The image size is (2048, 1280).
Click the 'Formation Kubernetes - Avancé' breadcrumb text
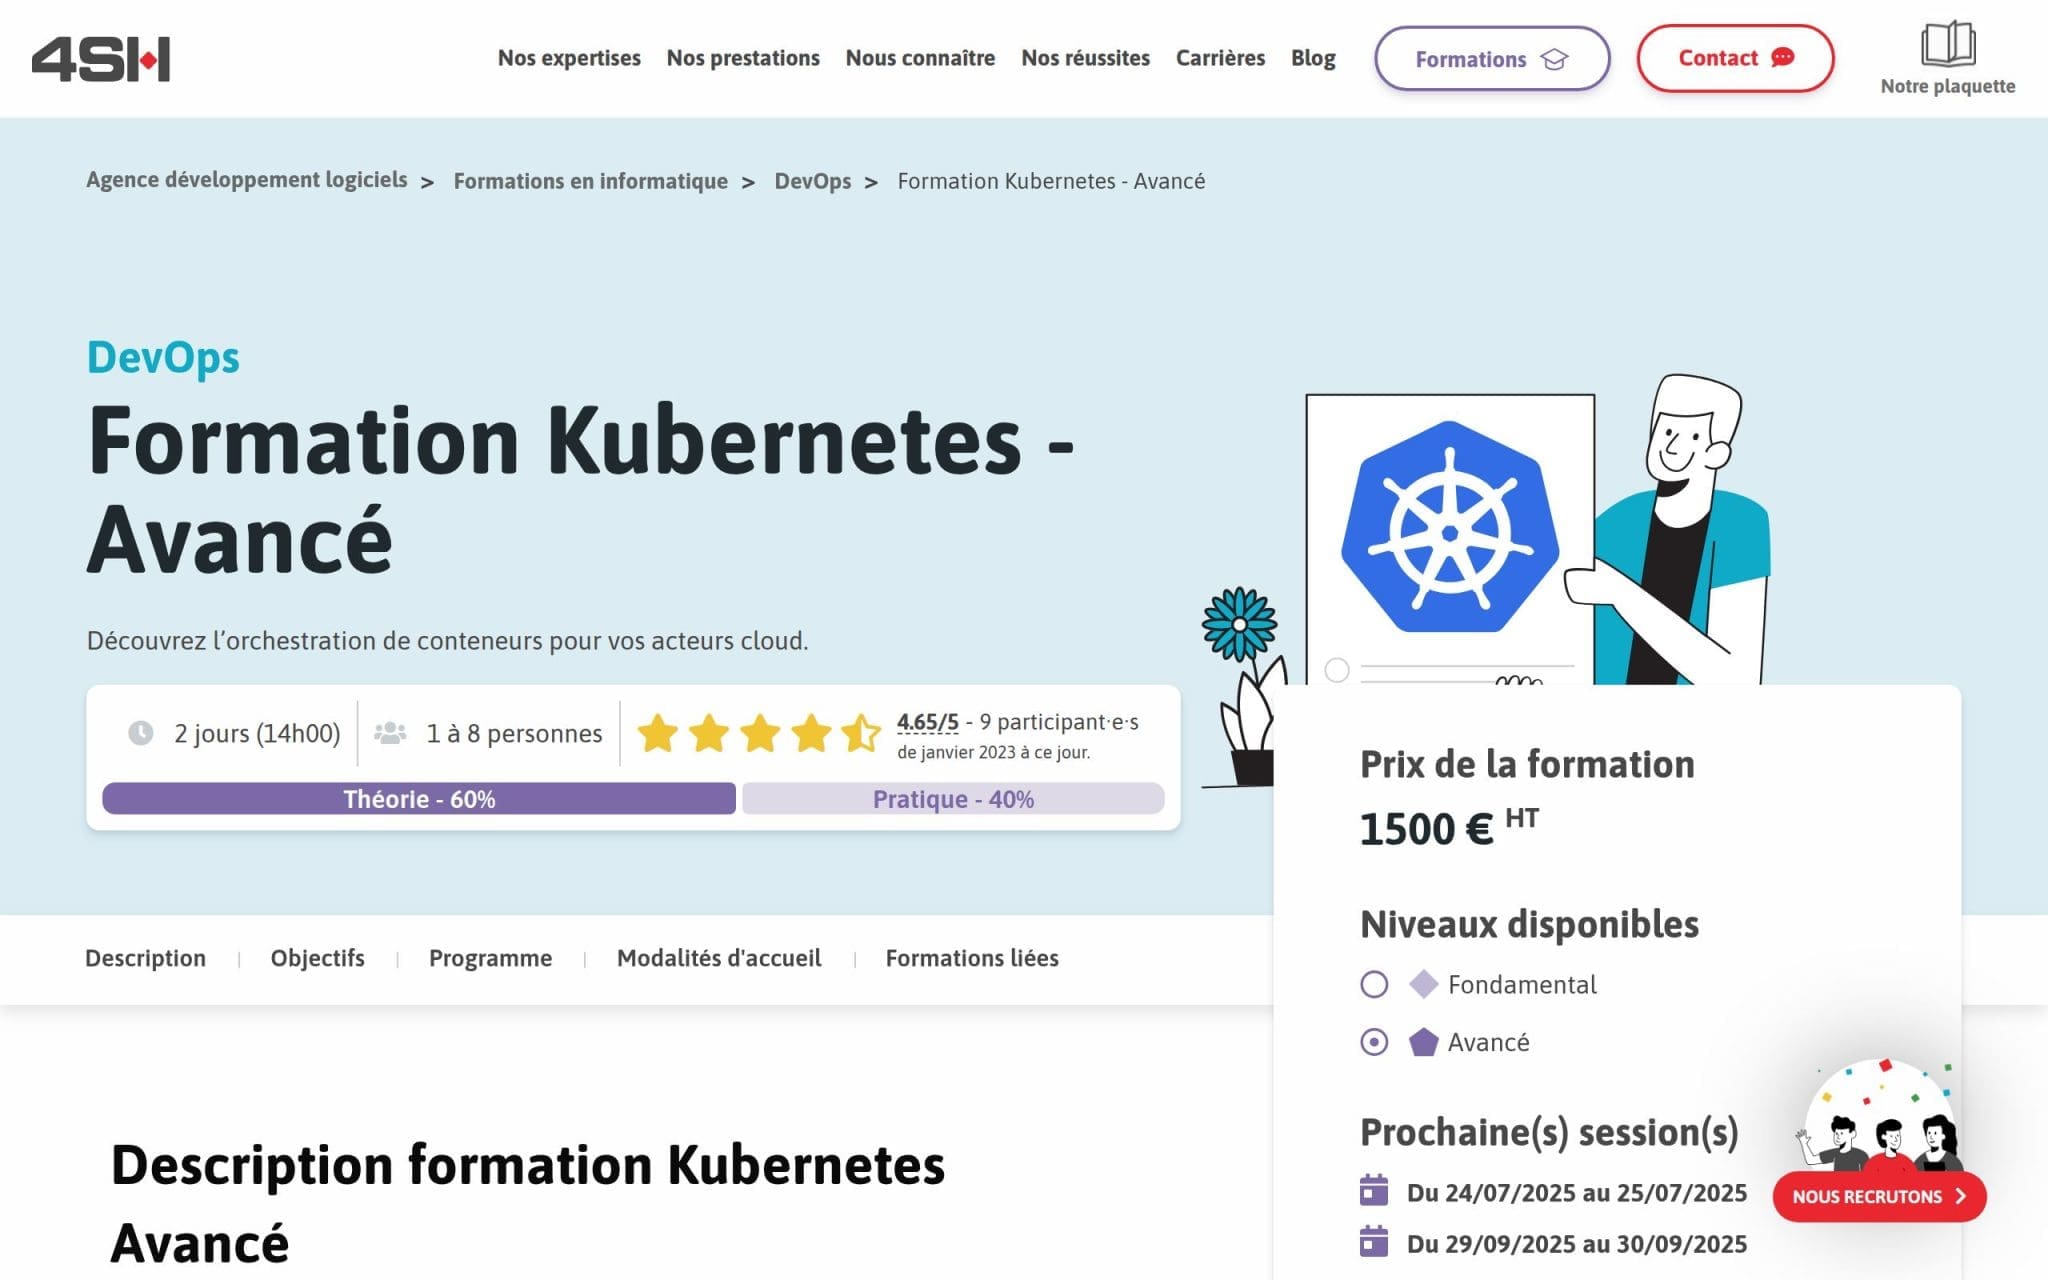coord(1051,181)
